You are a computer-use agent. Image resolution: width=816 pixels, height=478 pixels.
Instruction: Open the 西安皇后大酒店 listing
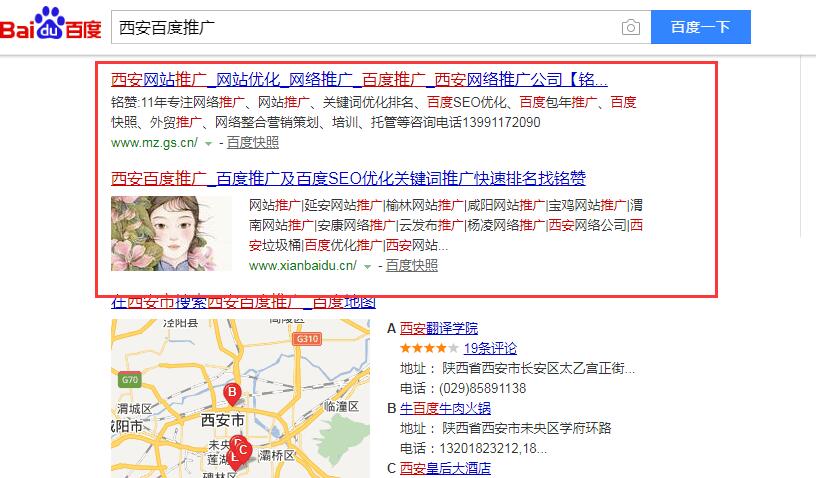[x=446, y=468]
